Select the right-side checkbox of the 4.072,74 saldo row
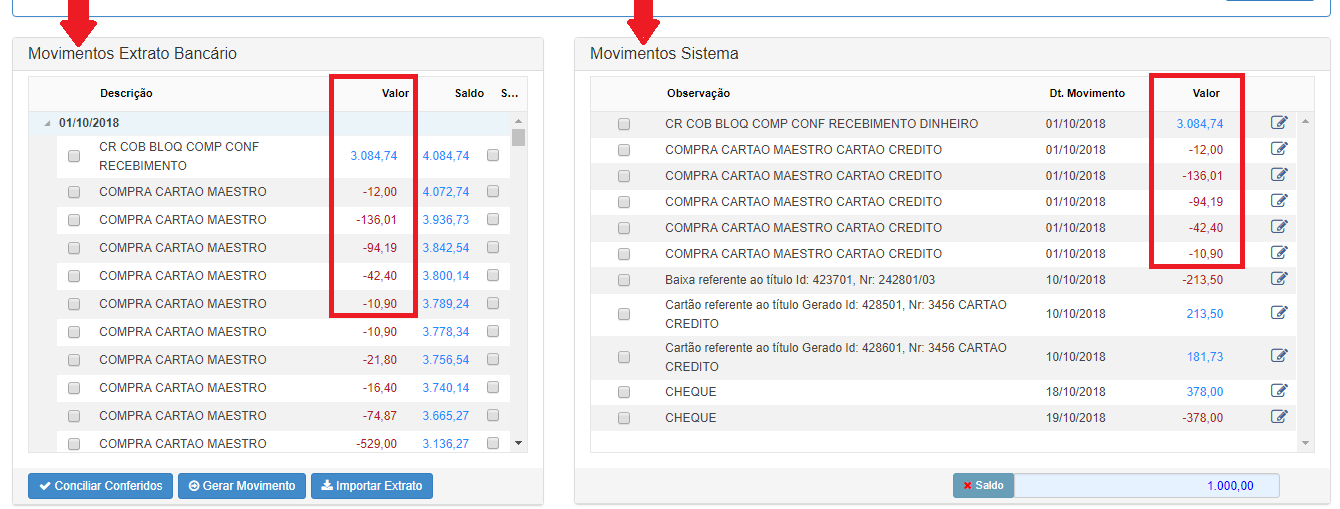This screenshot has height=509, width=1340. (493, 191)
